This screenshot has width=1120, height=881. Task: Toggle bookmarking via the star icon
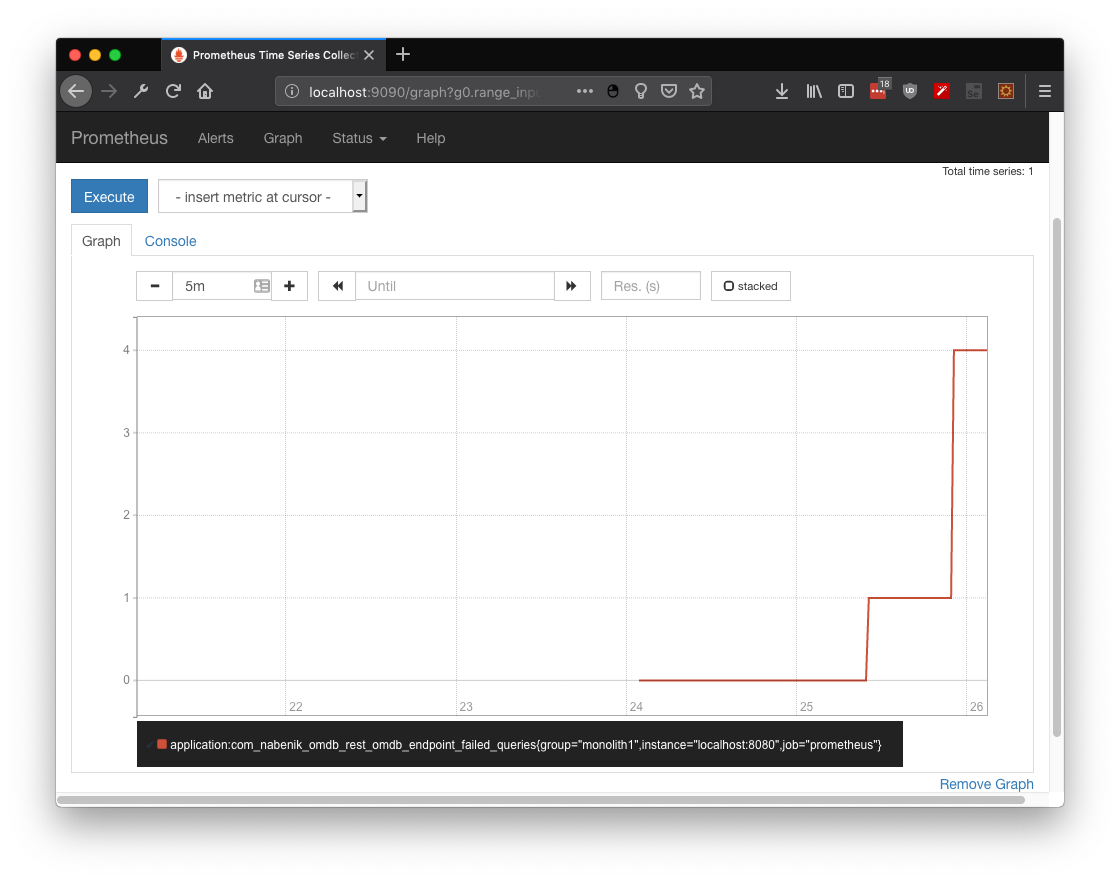tap(697, 91)
